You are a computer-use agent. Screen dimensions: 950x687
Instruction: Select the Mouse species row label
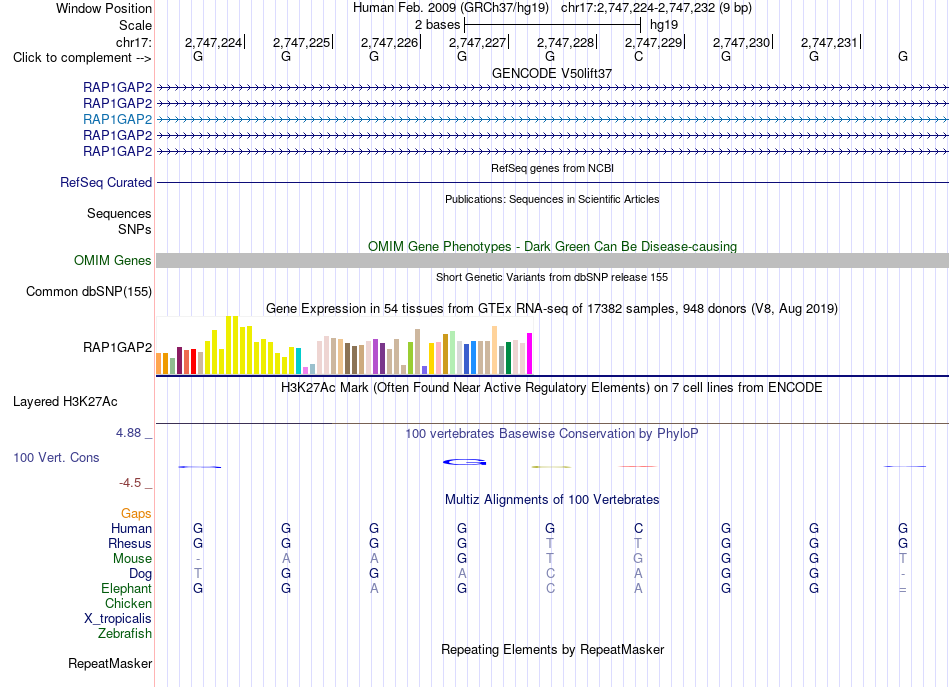click(x=132, y=559)
